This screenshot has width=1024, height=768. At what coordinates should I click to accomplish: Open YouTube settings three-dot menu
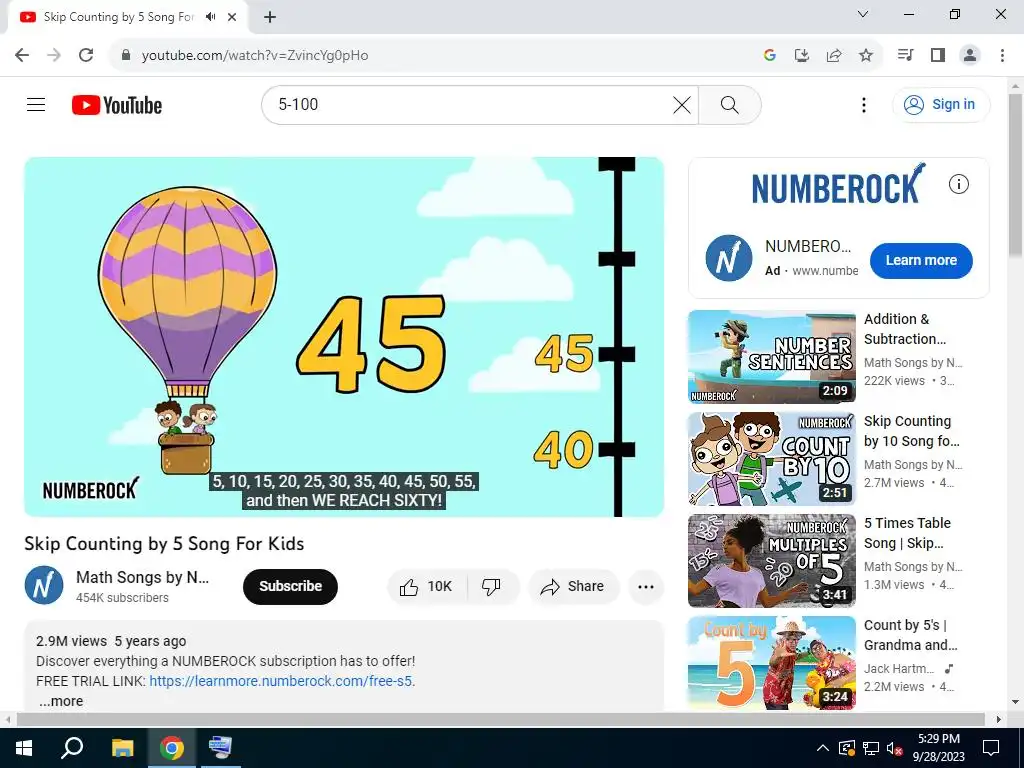863,105
